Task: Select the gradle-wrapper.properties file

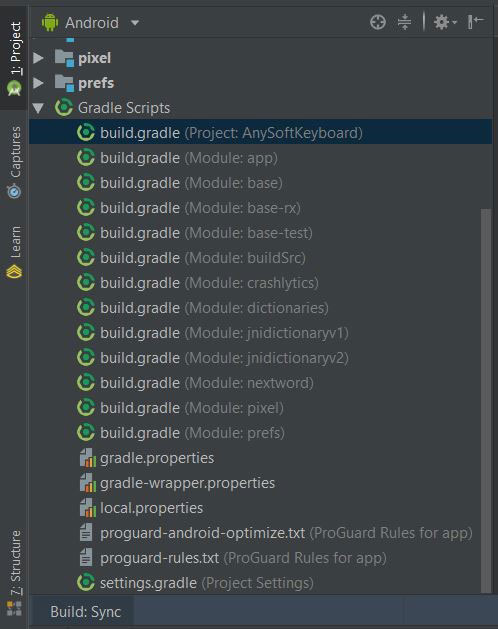Action: tap(187, 483)
